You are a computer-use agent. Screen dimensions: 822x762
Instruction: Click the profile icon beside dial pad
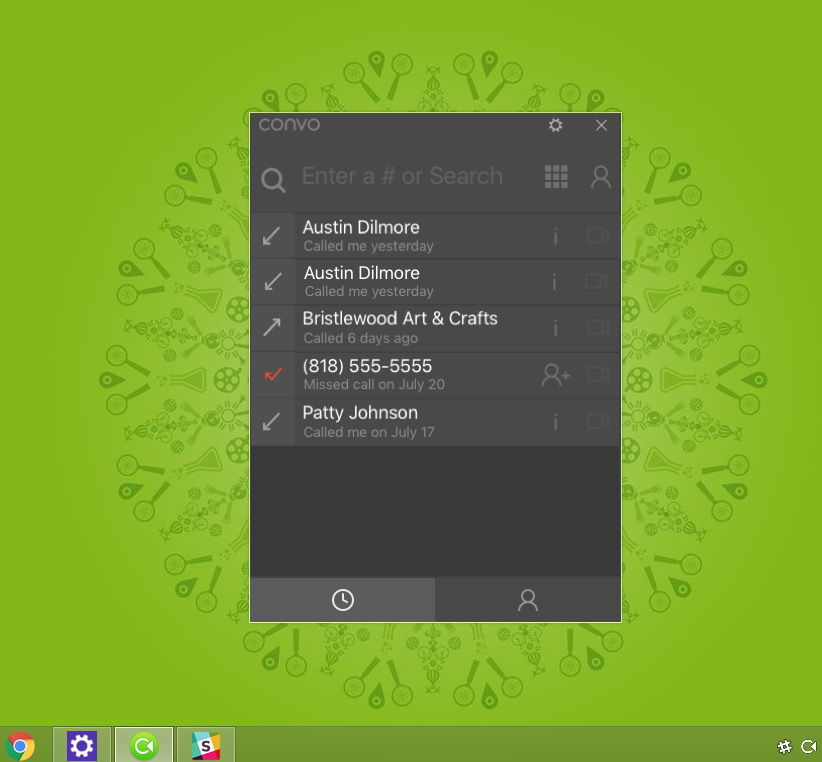600,177
